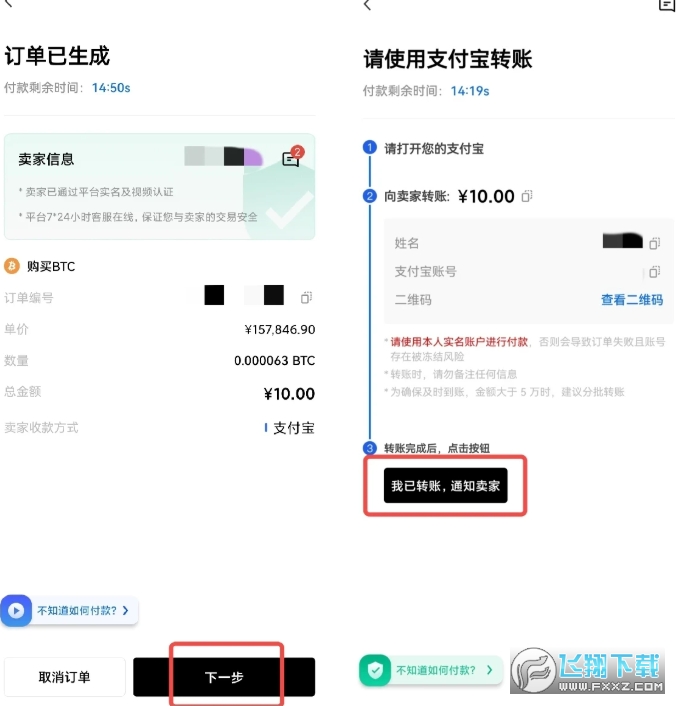Tap step 1 marker 请打开您的支付宝
The image size is (676, 706).
coord(369,149)
